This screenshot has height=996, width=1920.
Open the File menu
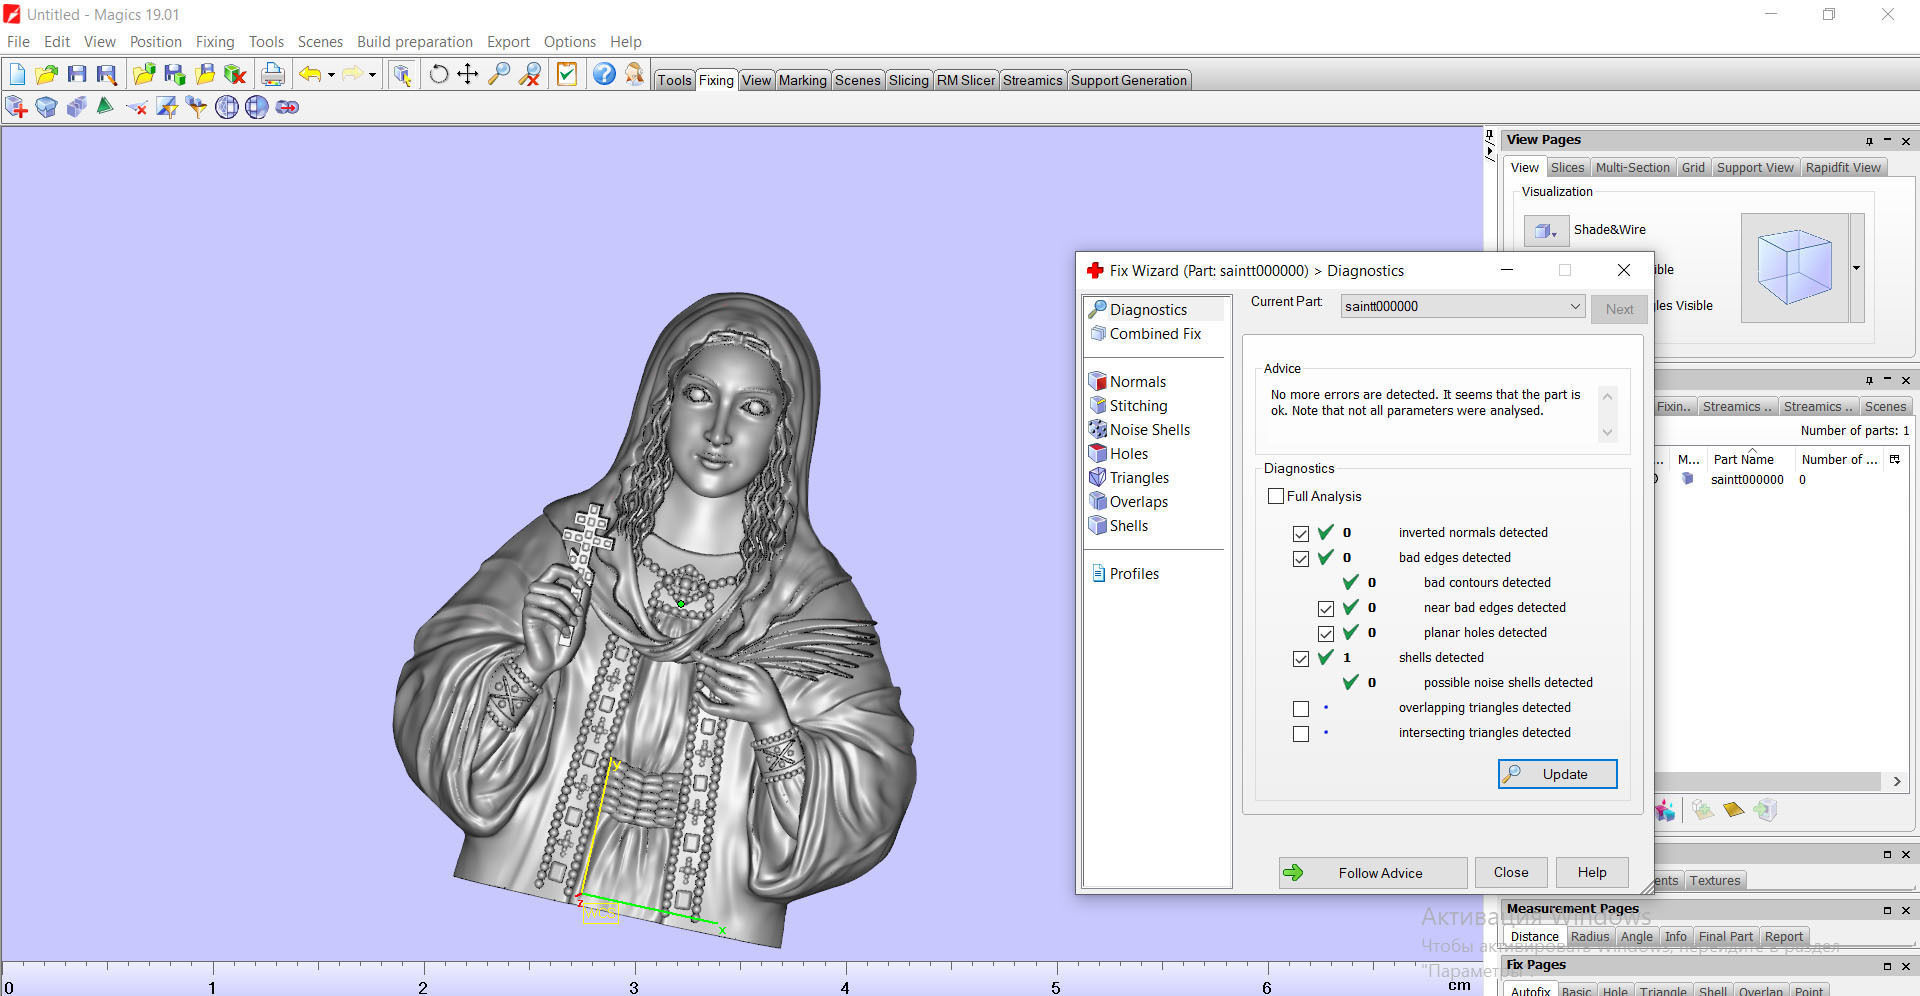18,41
